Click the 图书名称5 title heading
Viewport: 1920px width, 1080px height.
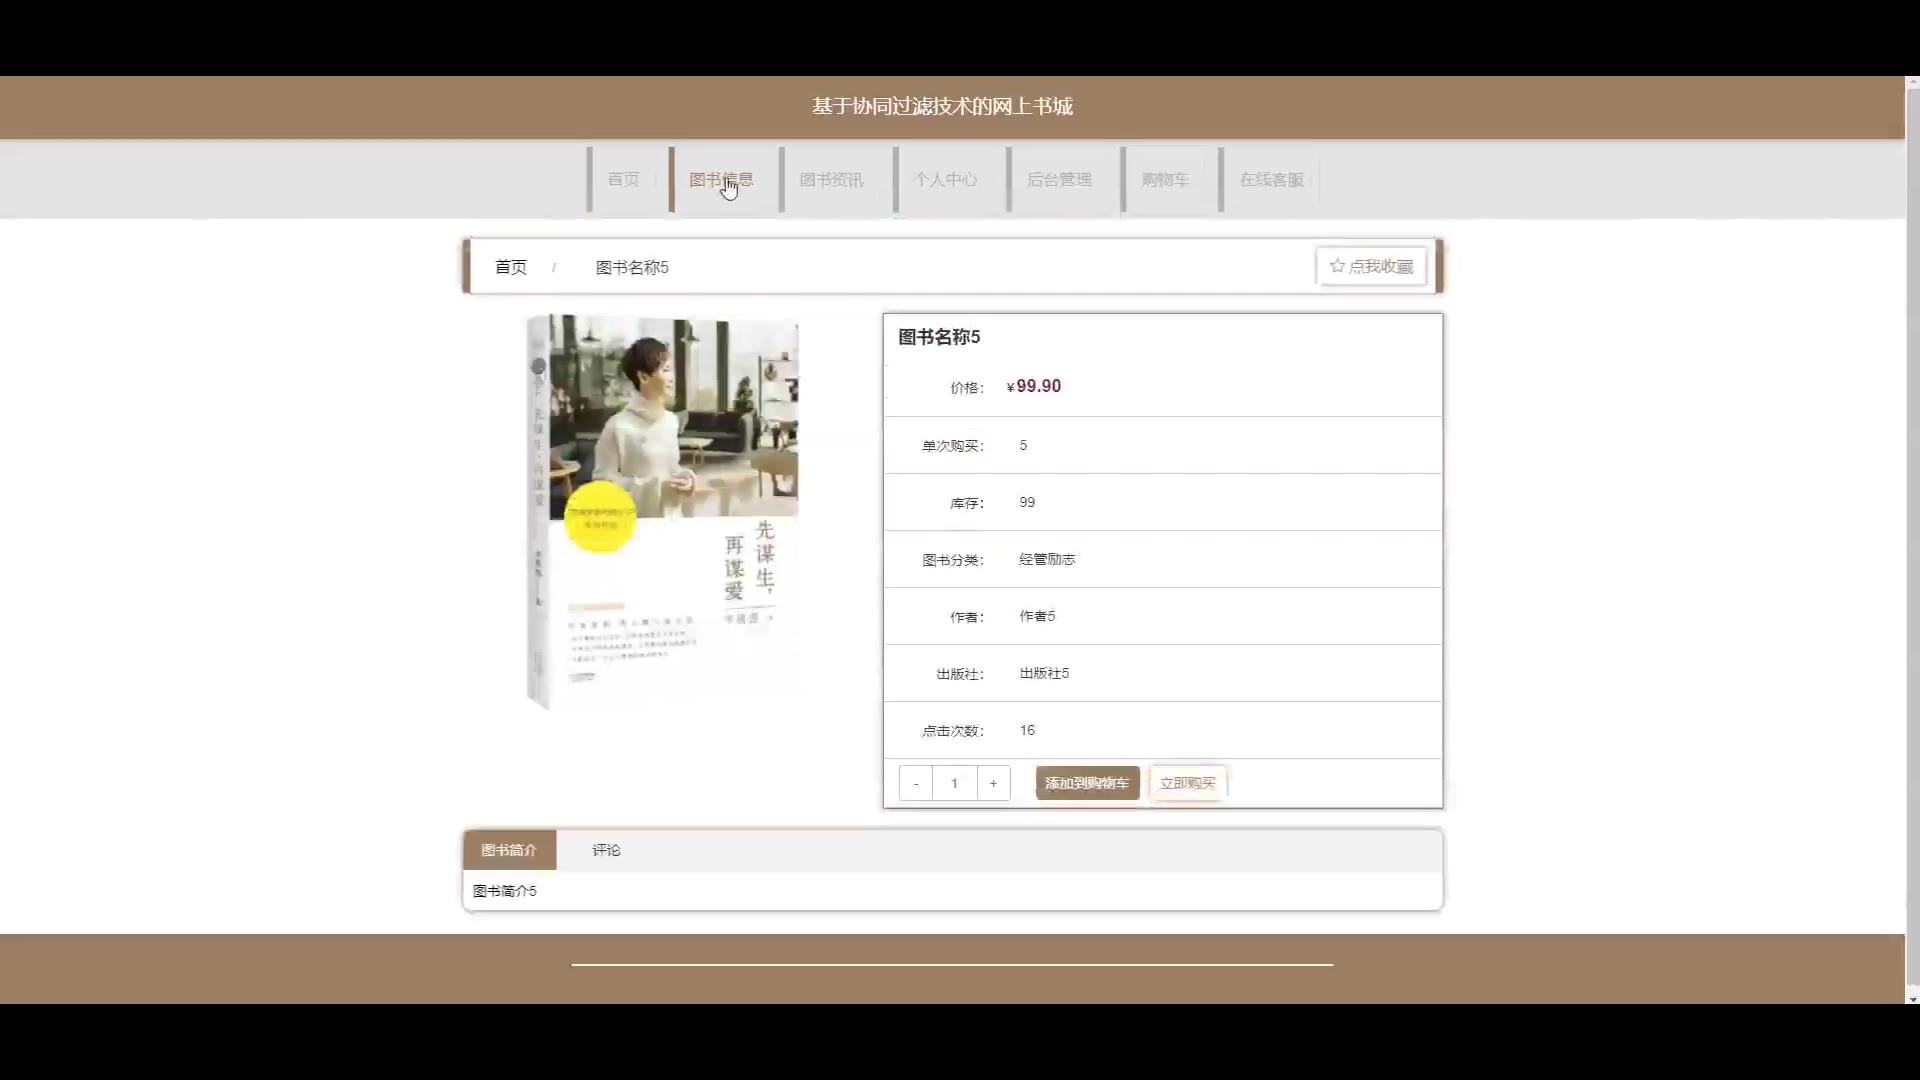(939, 337)
